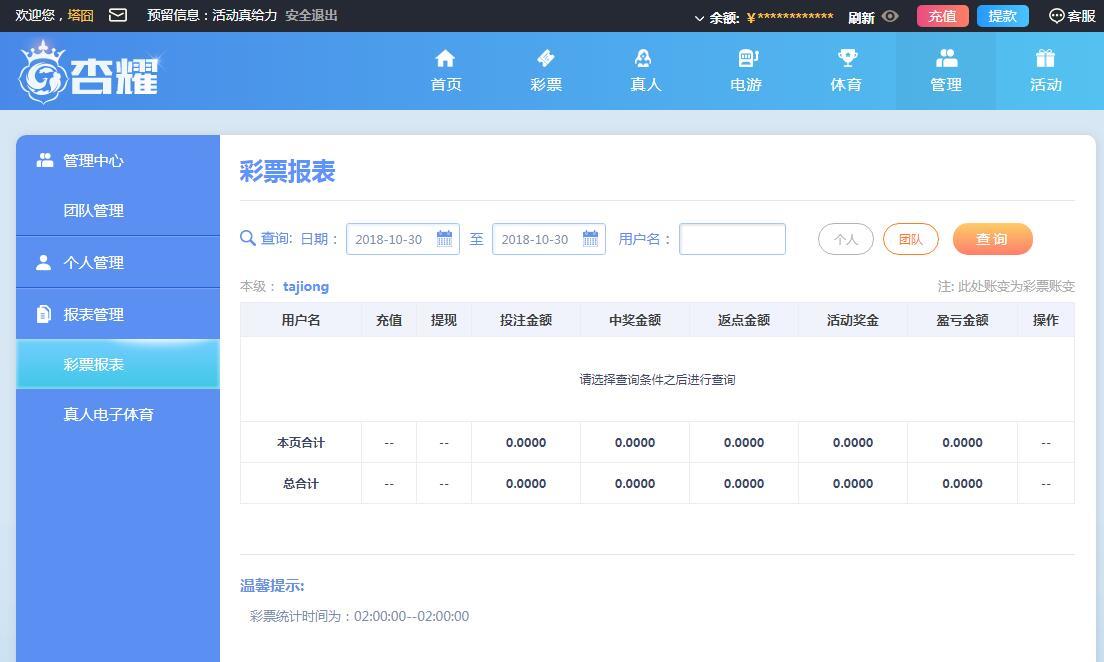Image resolution: width=1104 pixels, height=662 pixels.
Task: Open 团队管理 in the sidebar
Action: [x=118, y=211]
